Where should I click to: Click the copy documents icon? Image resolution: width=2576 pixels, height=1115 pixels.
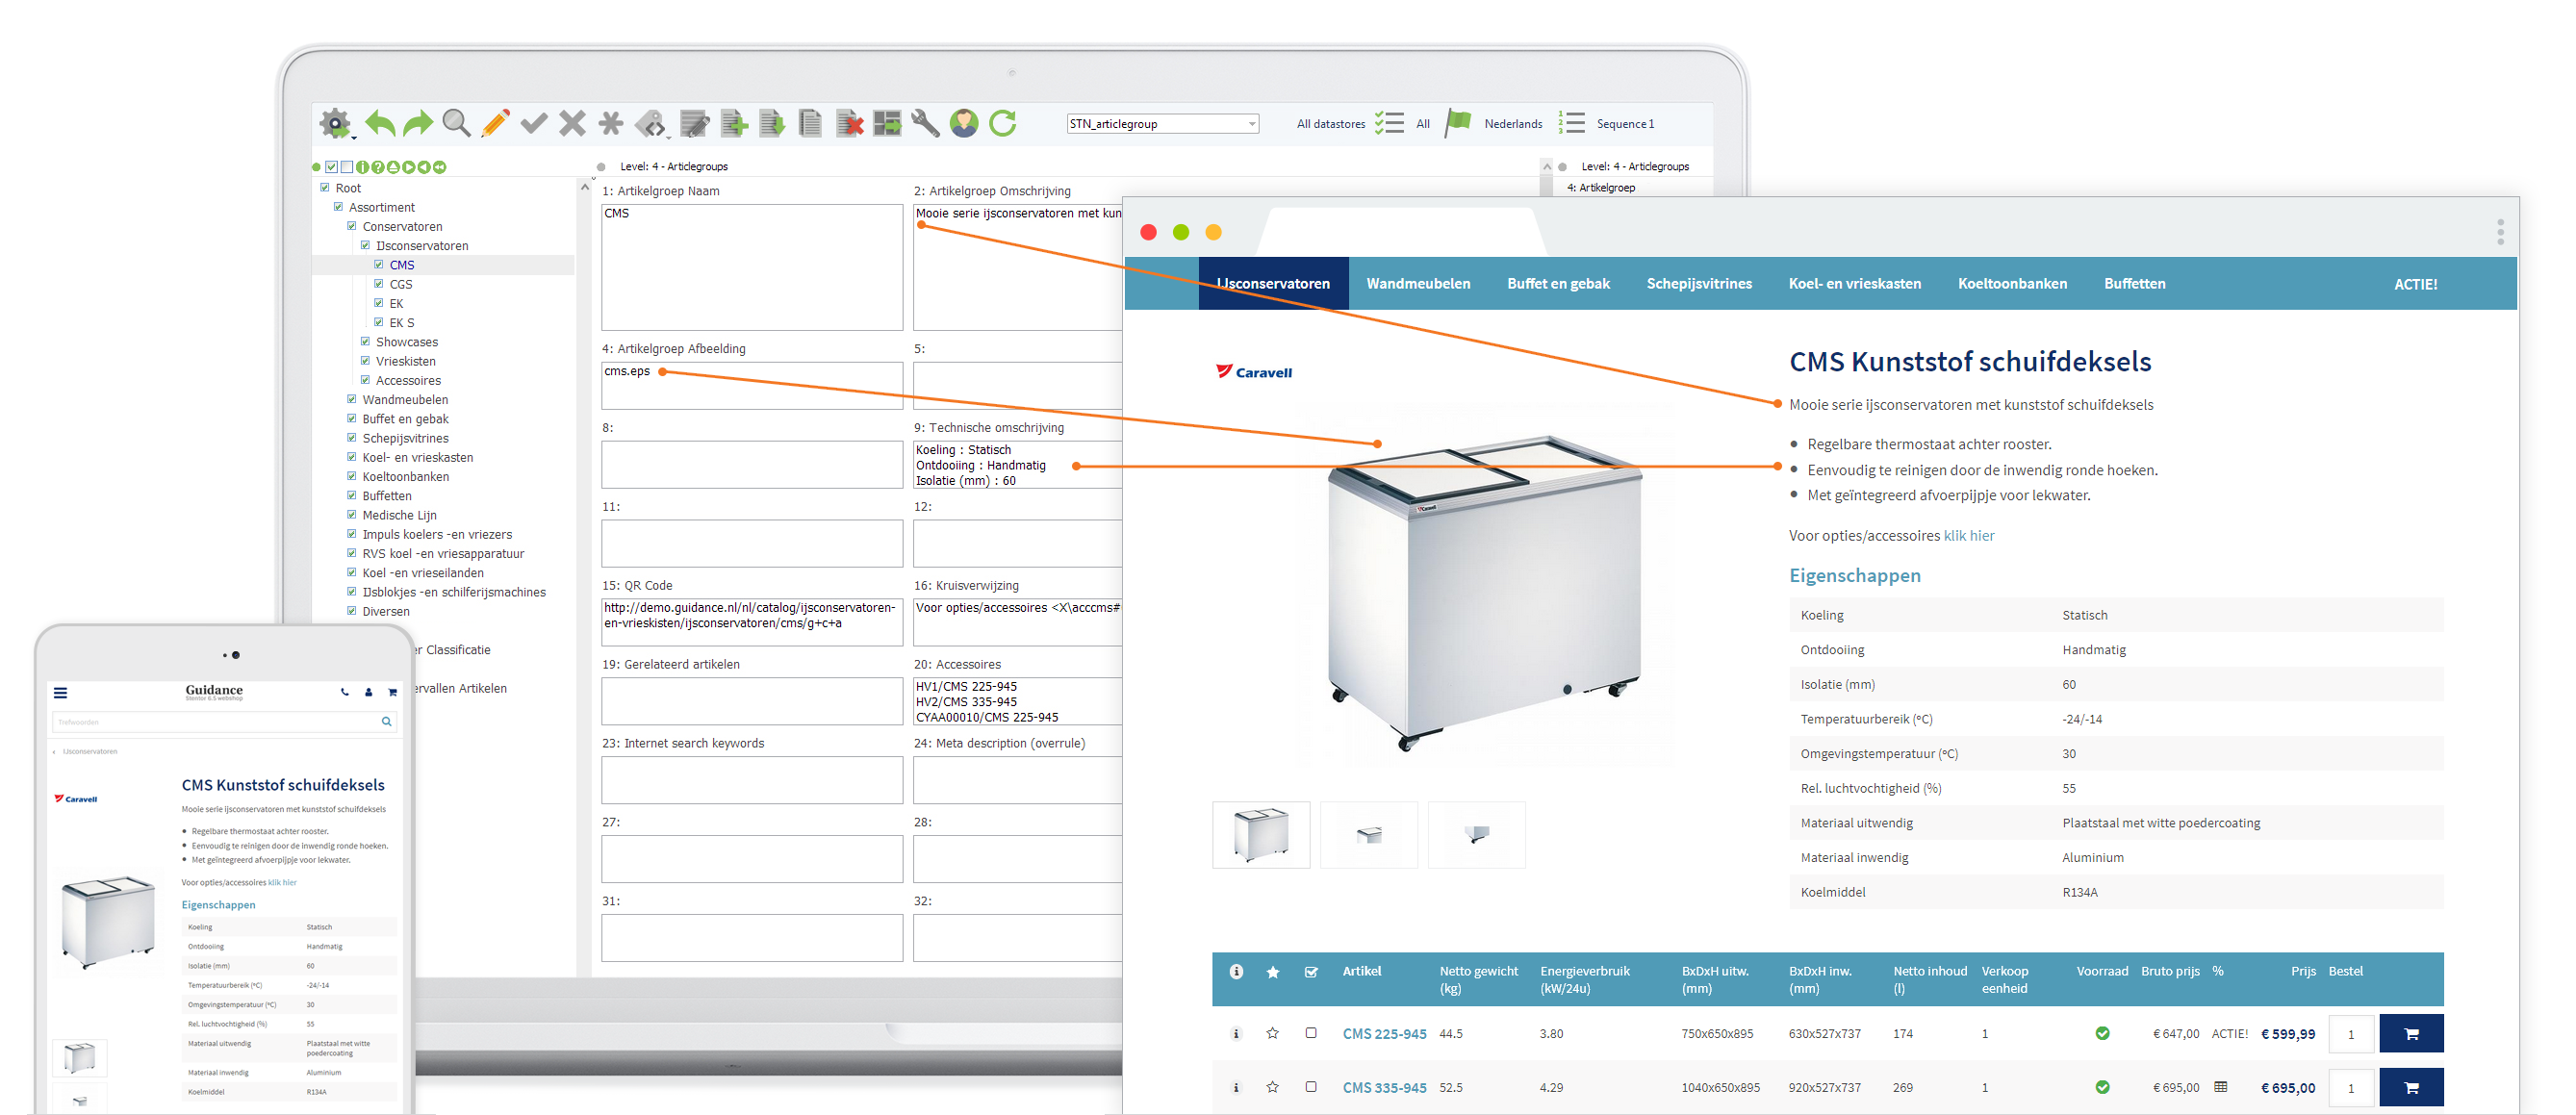pyautogui.click(x=811, y=124)
